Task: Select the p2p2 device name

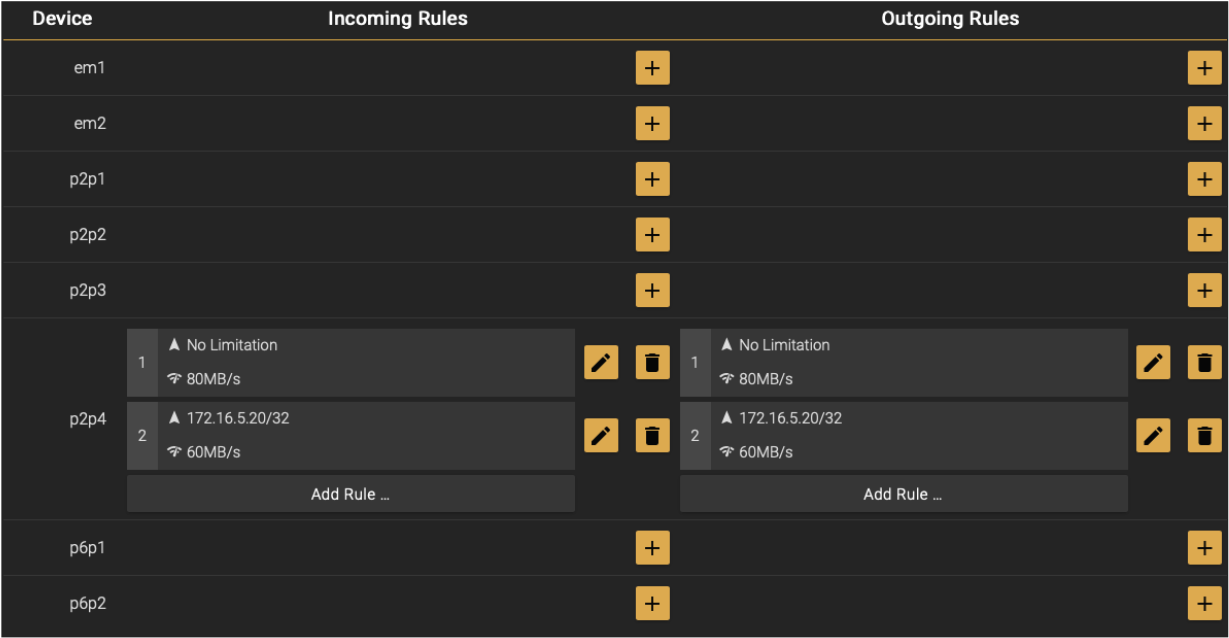Action: tap(88, 235)
